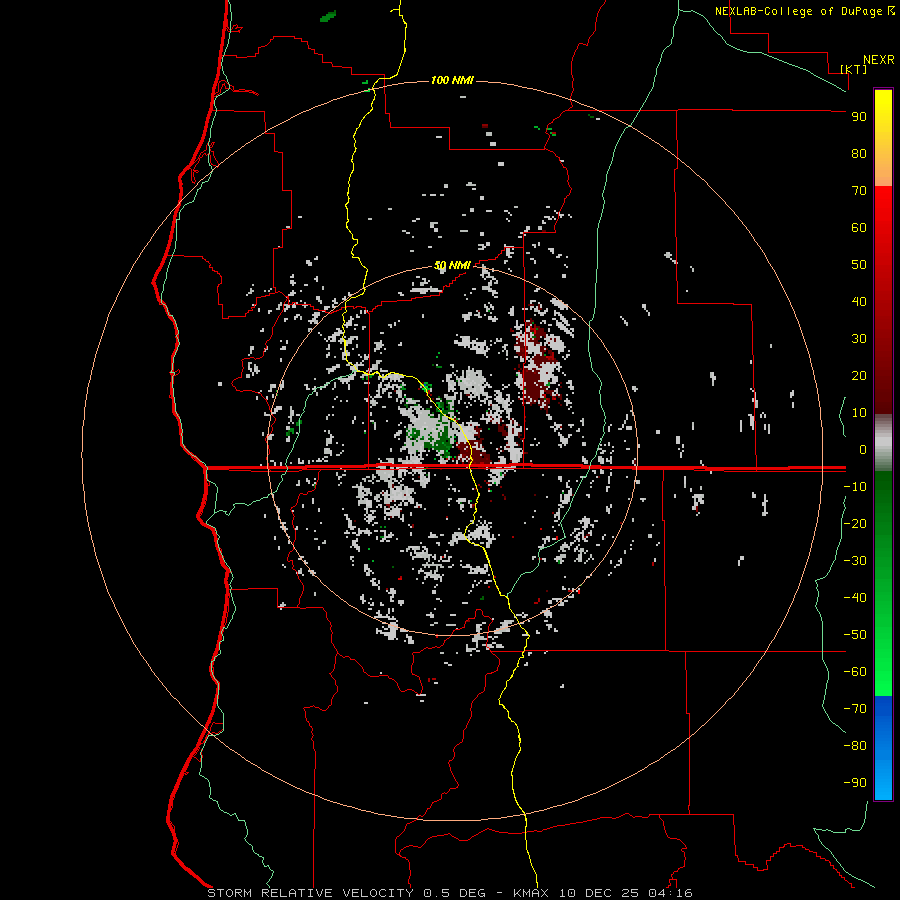Click the NEXR label at top right
The width and height of the screenshot is (900, 900).
click(x=879, y=60)
